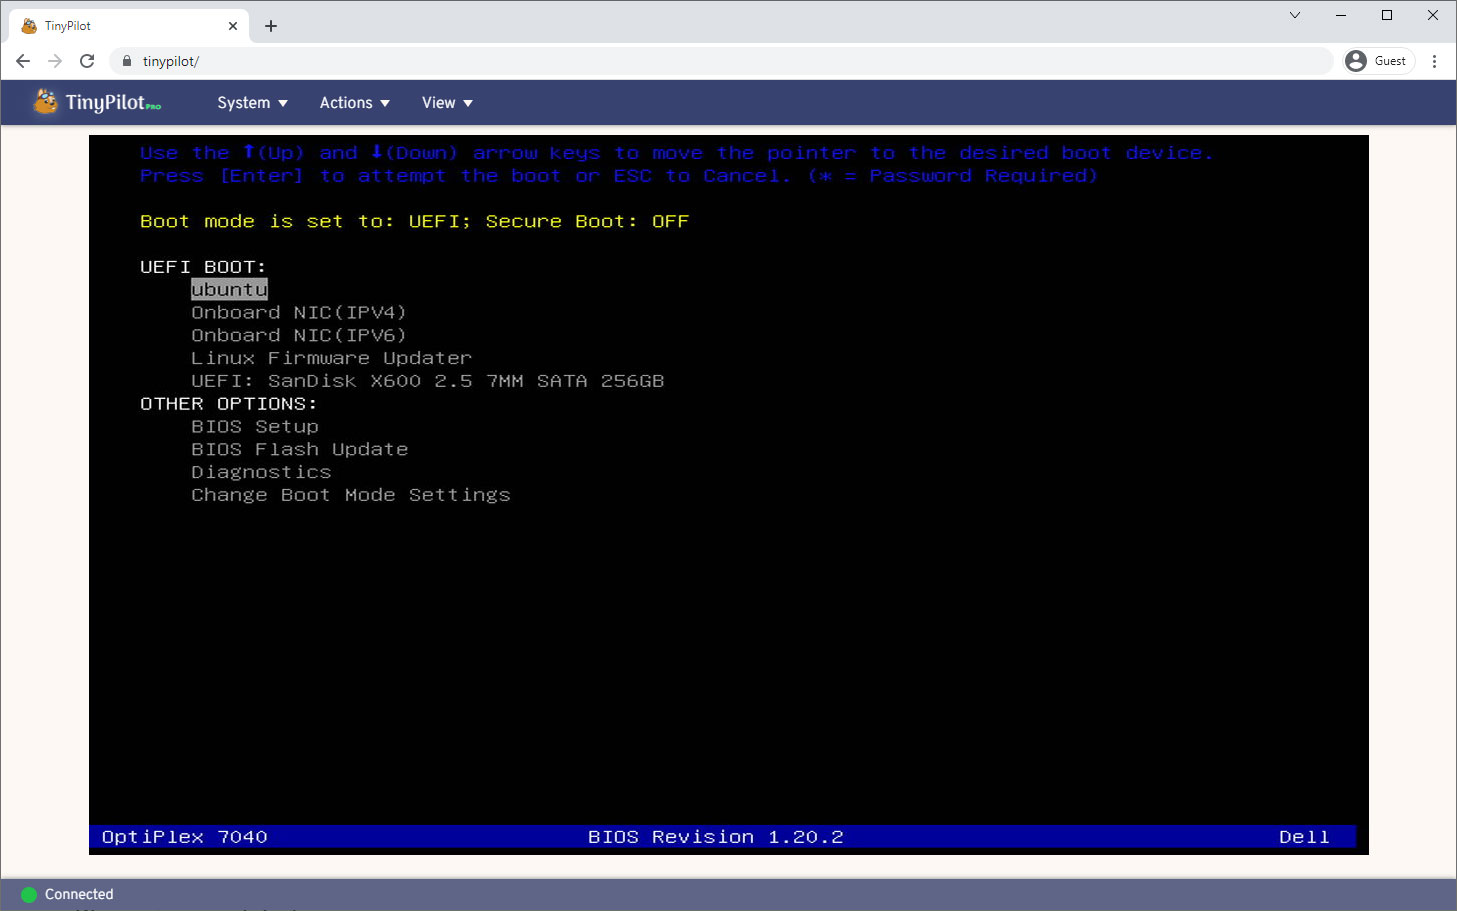Select BIOS Setup option
1457x911 pixels.
tap(255, 426)
